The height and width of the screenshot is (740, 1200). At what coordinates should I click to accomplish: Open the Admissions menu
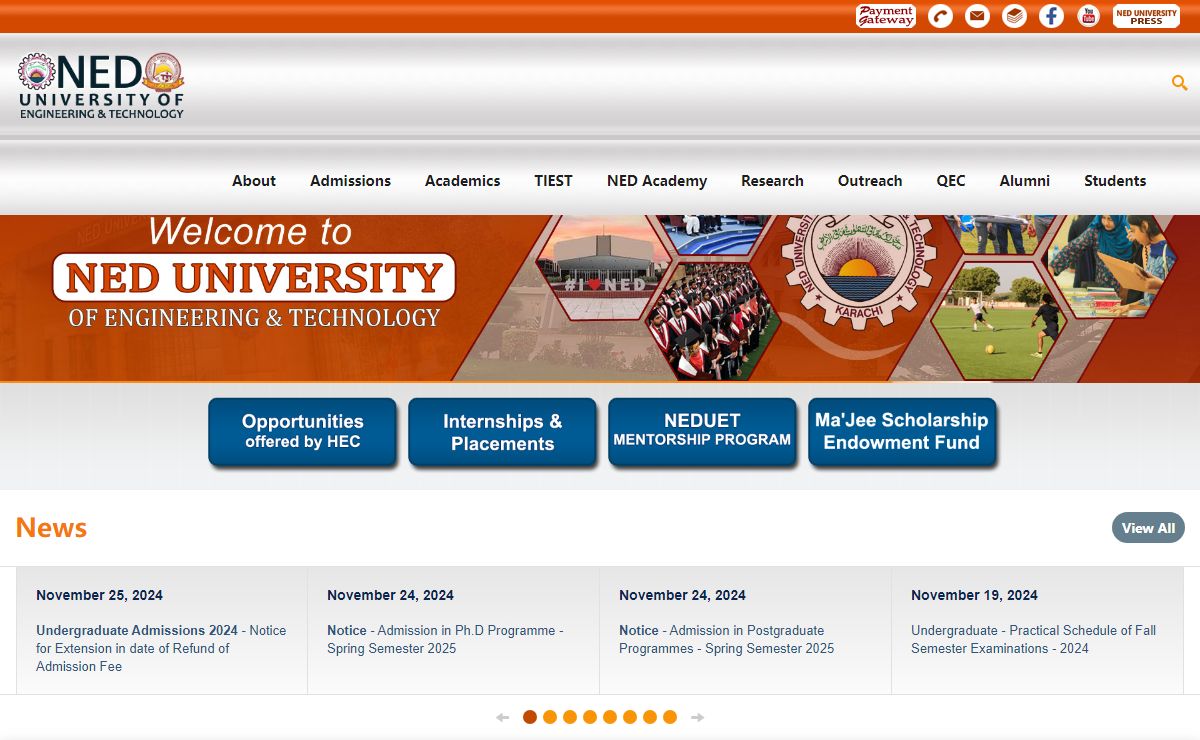tap(350, 181)
